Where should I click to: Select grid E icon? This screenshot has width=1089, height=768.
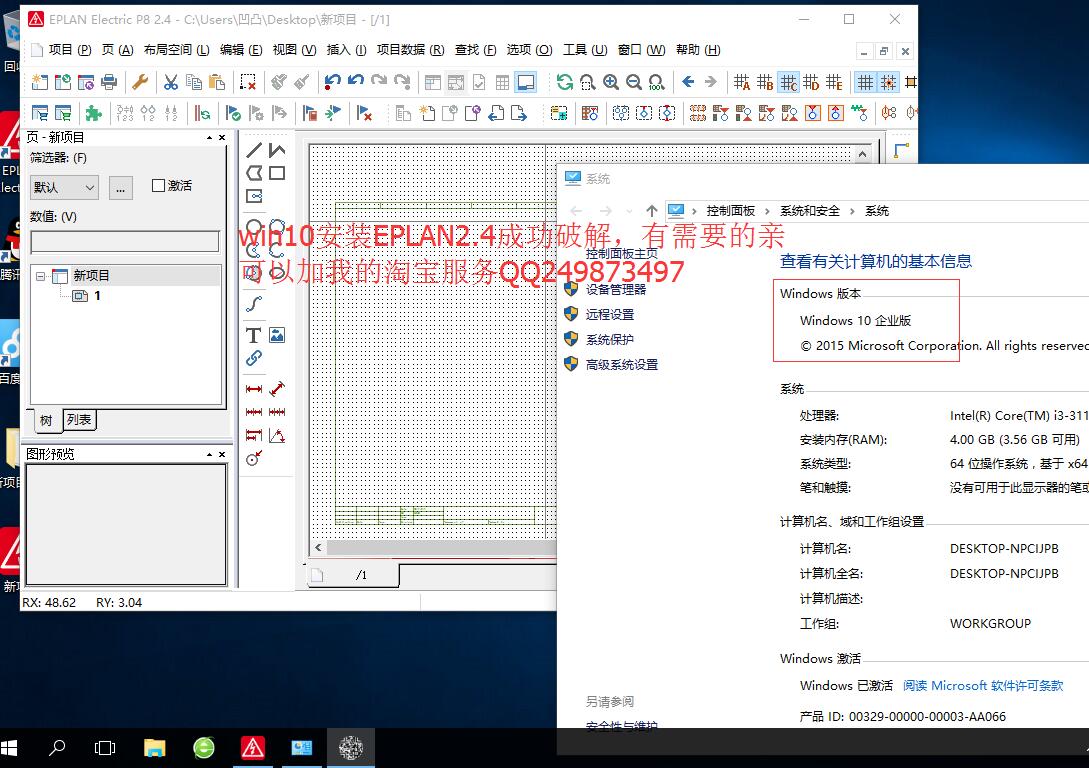833,83
